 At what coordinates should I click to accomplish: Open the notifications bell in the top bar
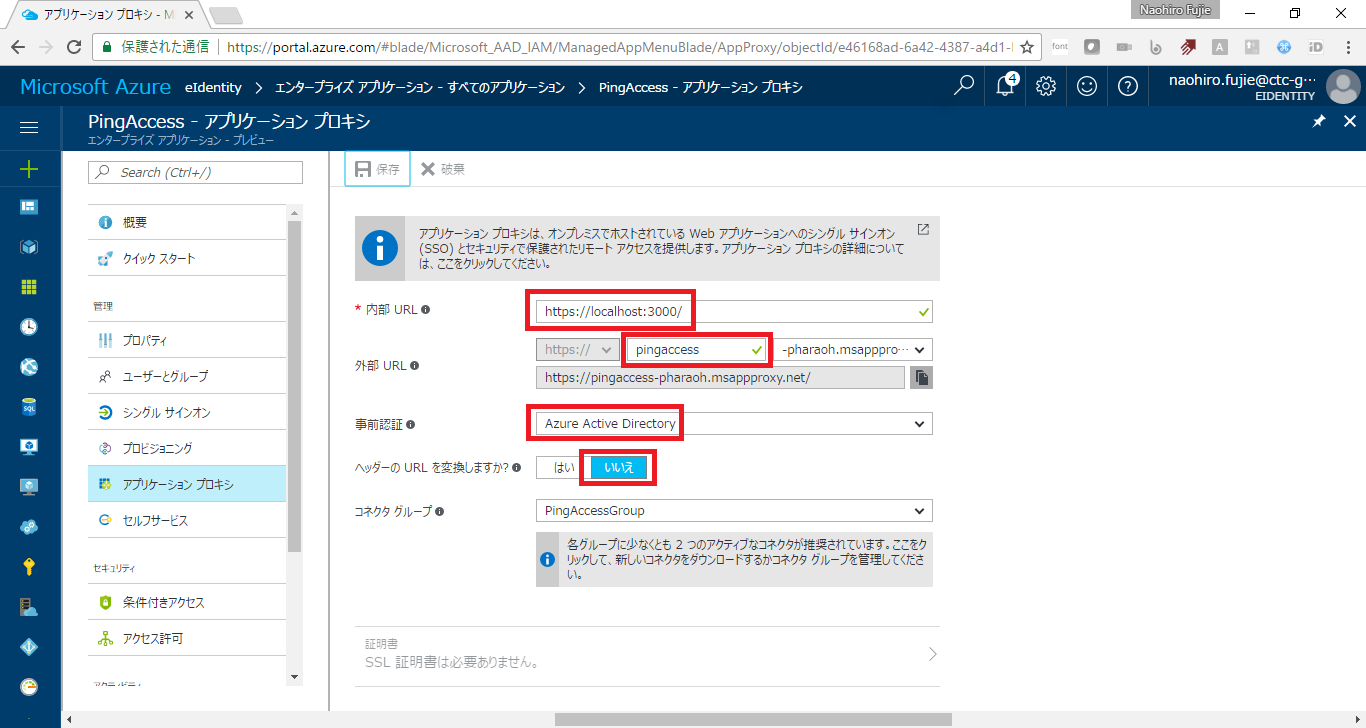coord(1004,87)
